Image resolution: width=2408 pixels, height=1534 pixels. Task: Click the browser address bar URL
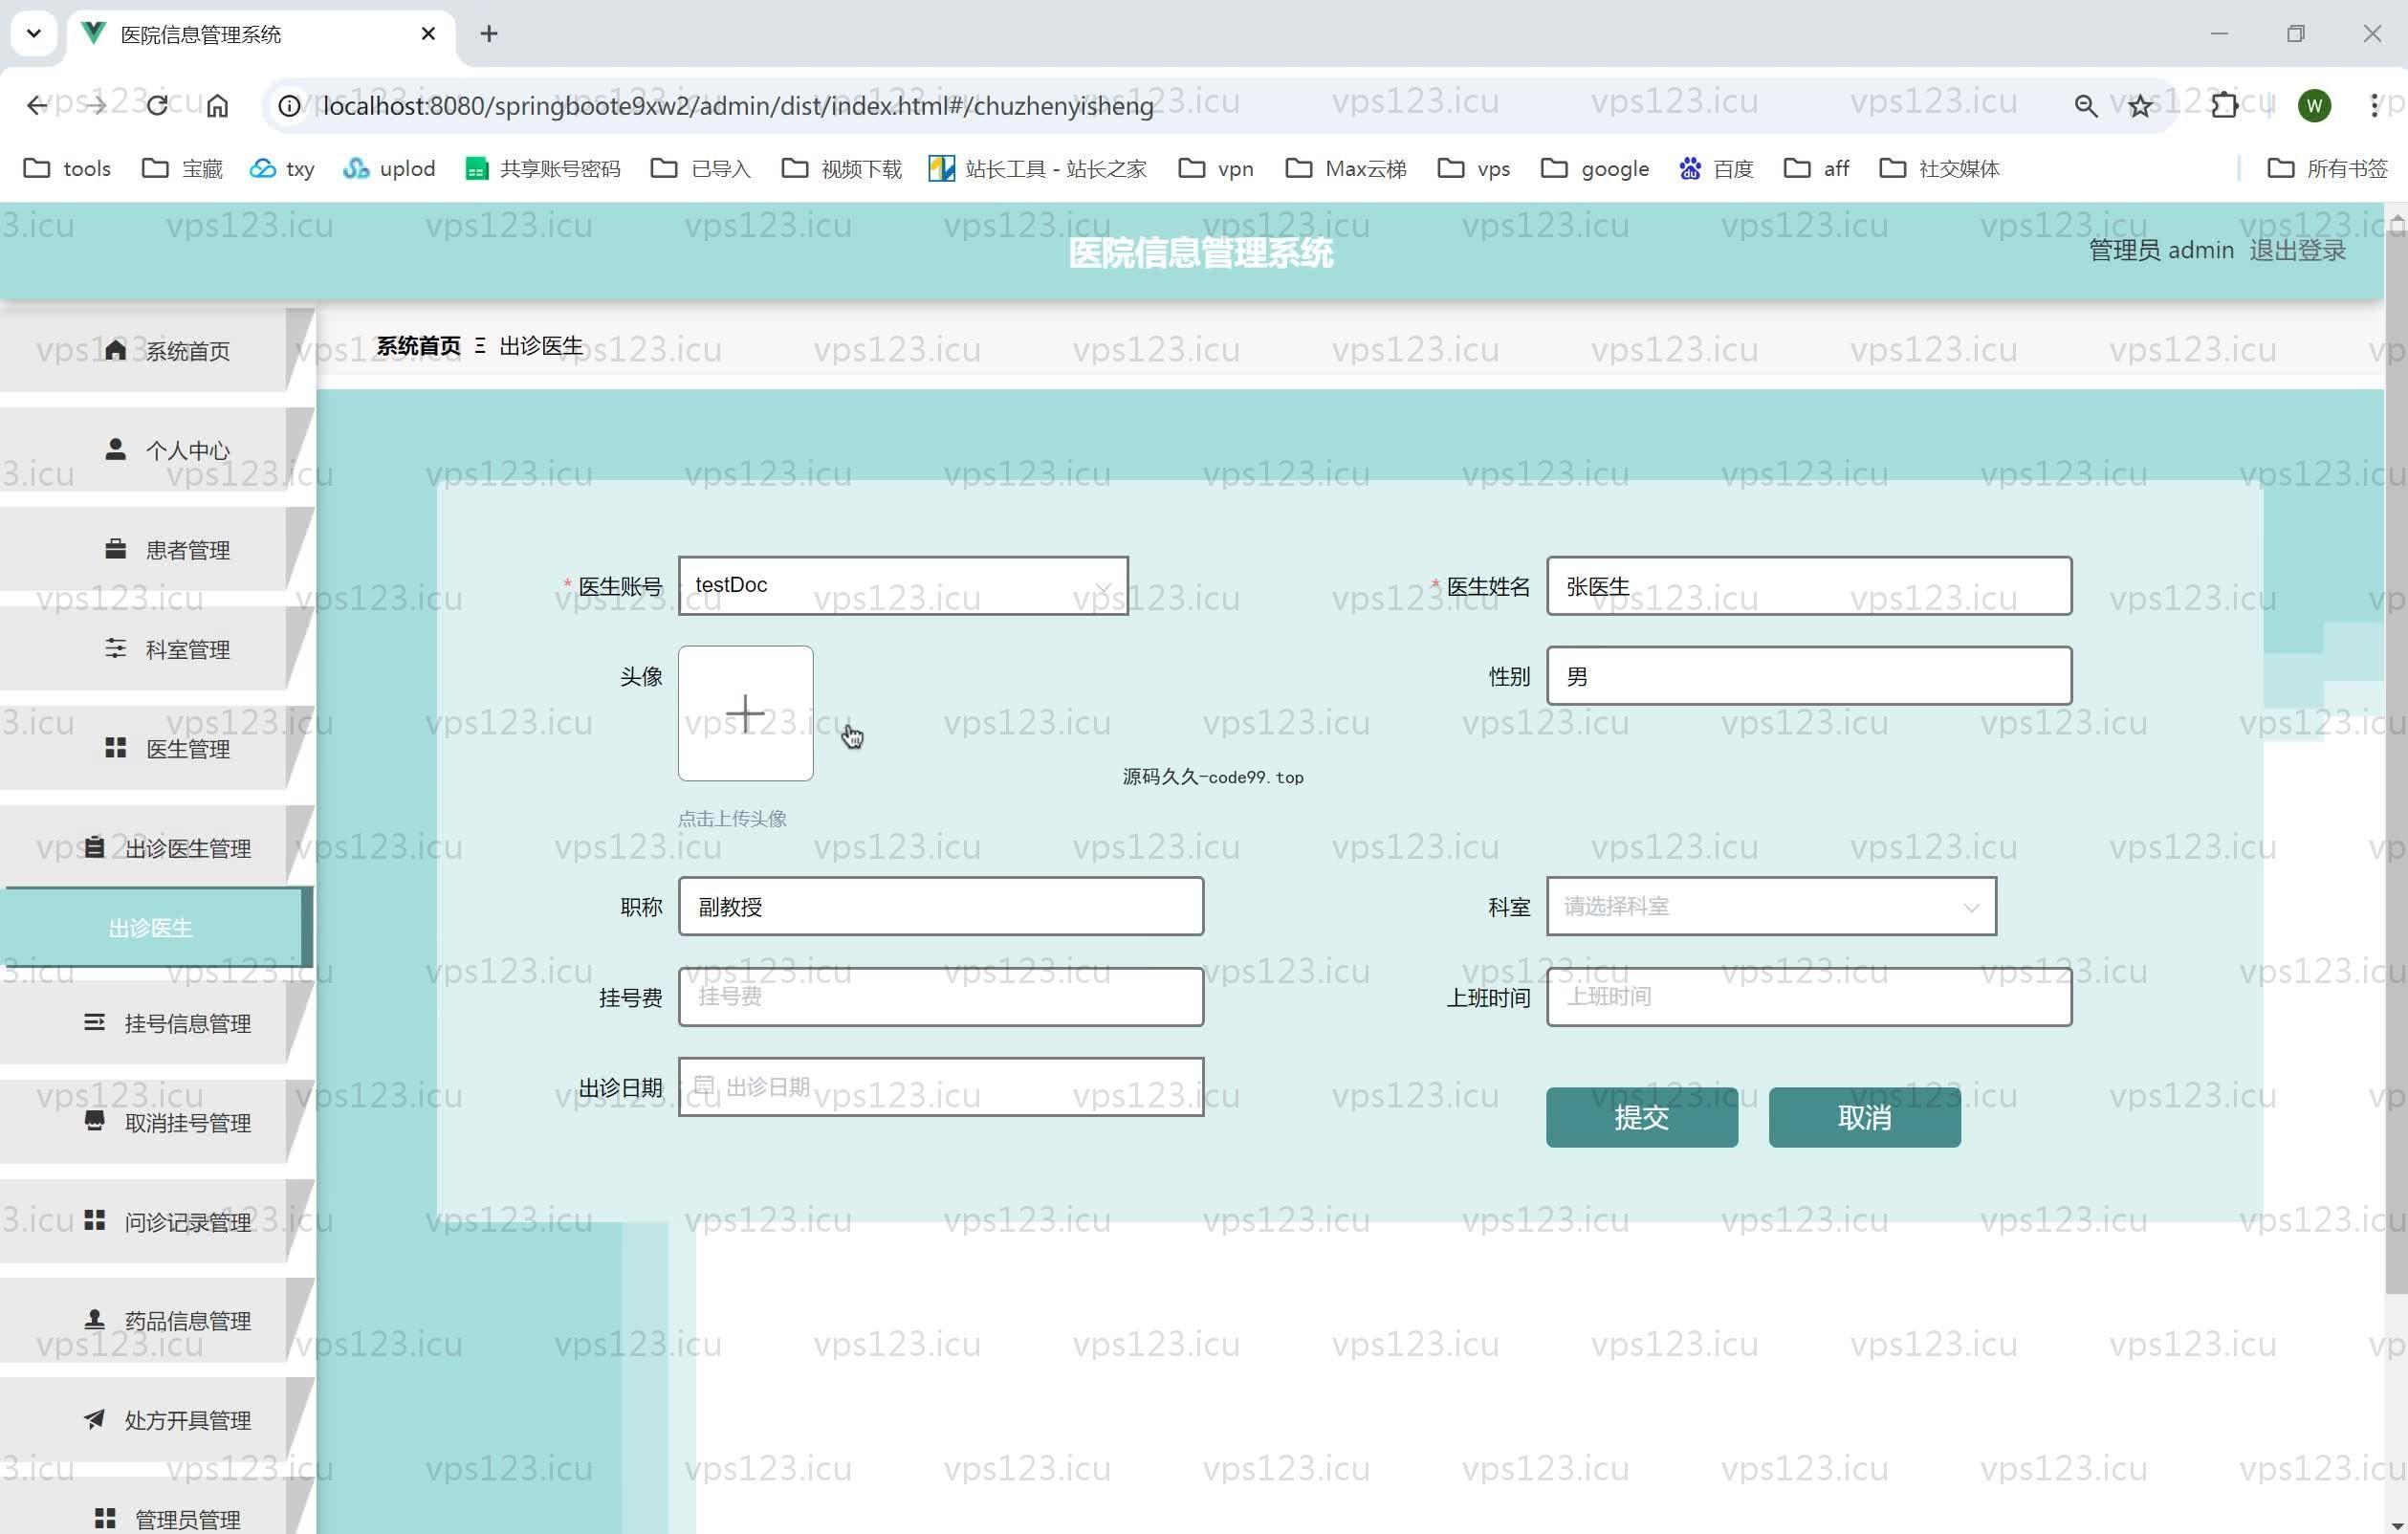pyautogui.click(x=738, y=105)
